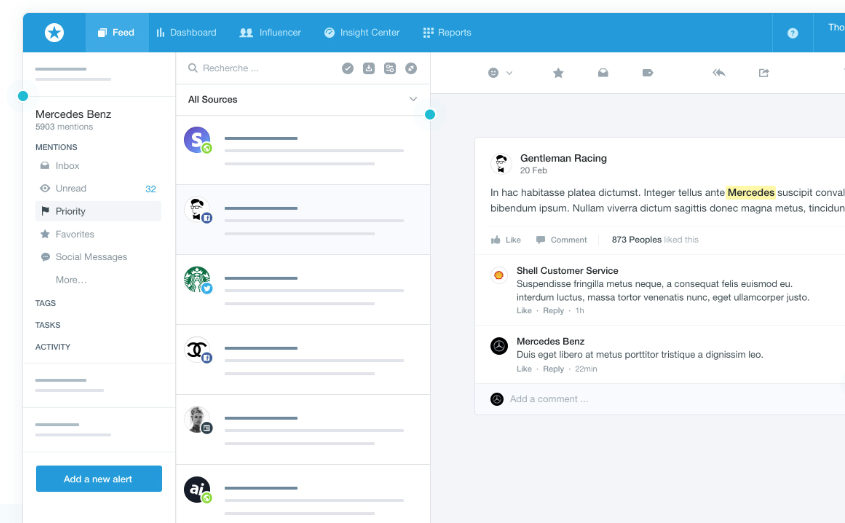The image size is (845, 523).
Task: Click the Mercedes Benz alert title
Action: click(x=73, y=114)
